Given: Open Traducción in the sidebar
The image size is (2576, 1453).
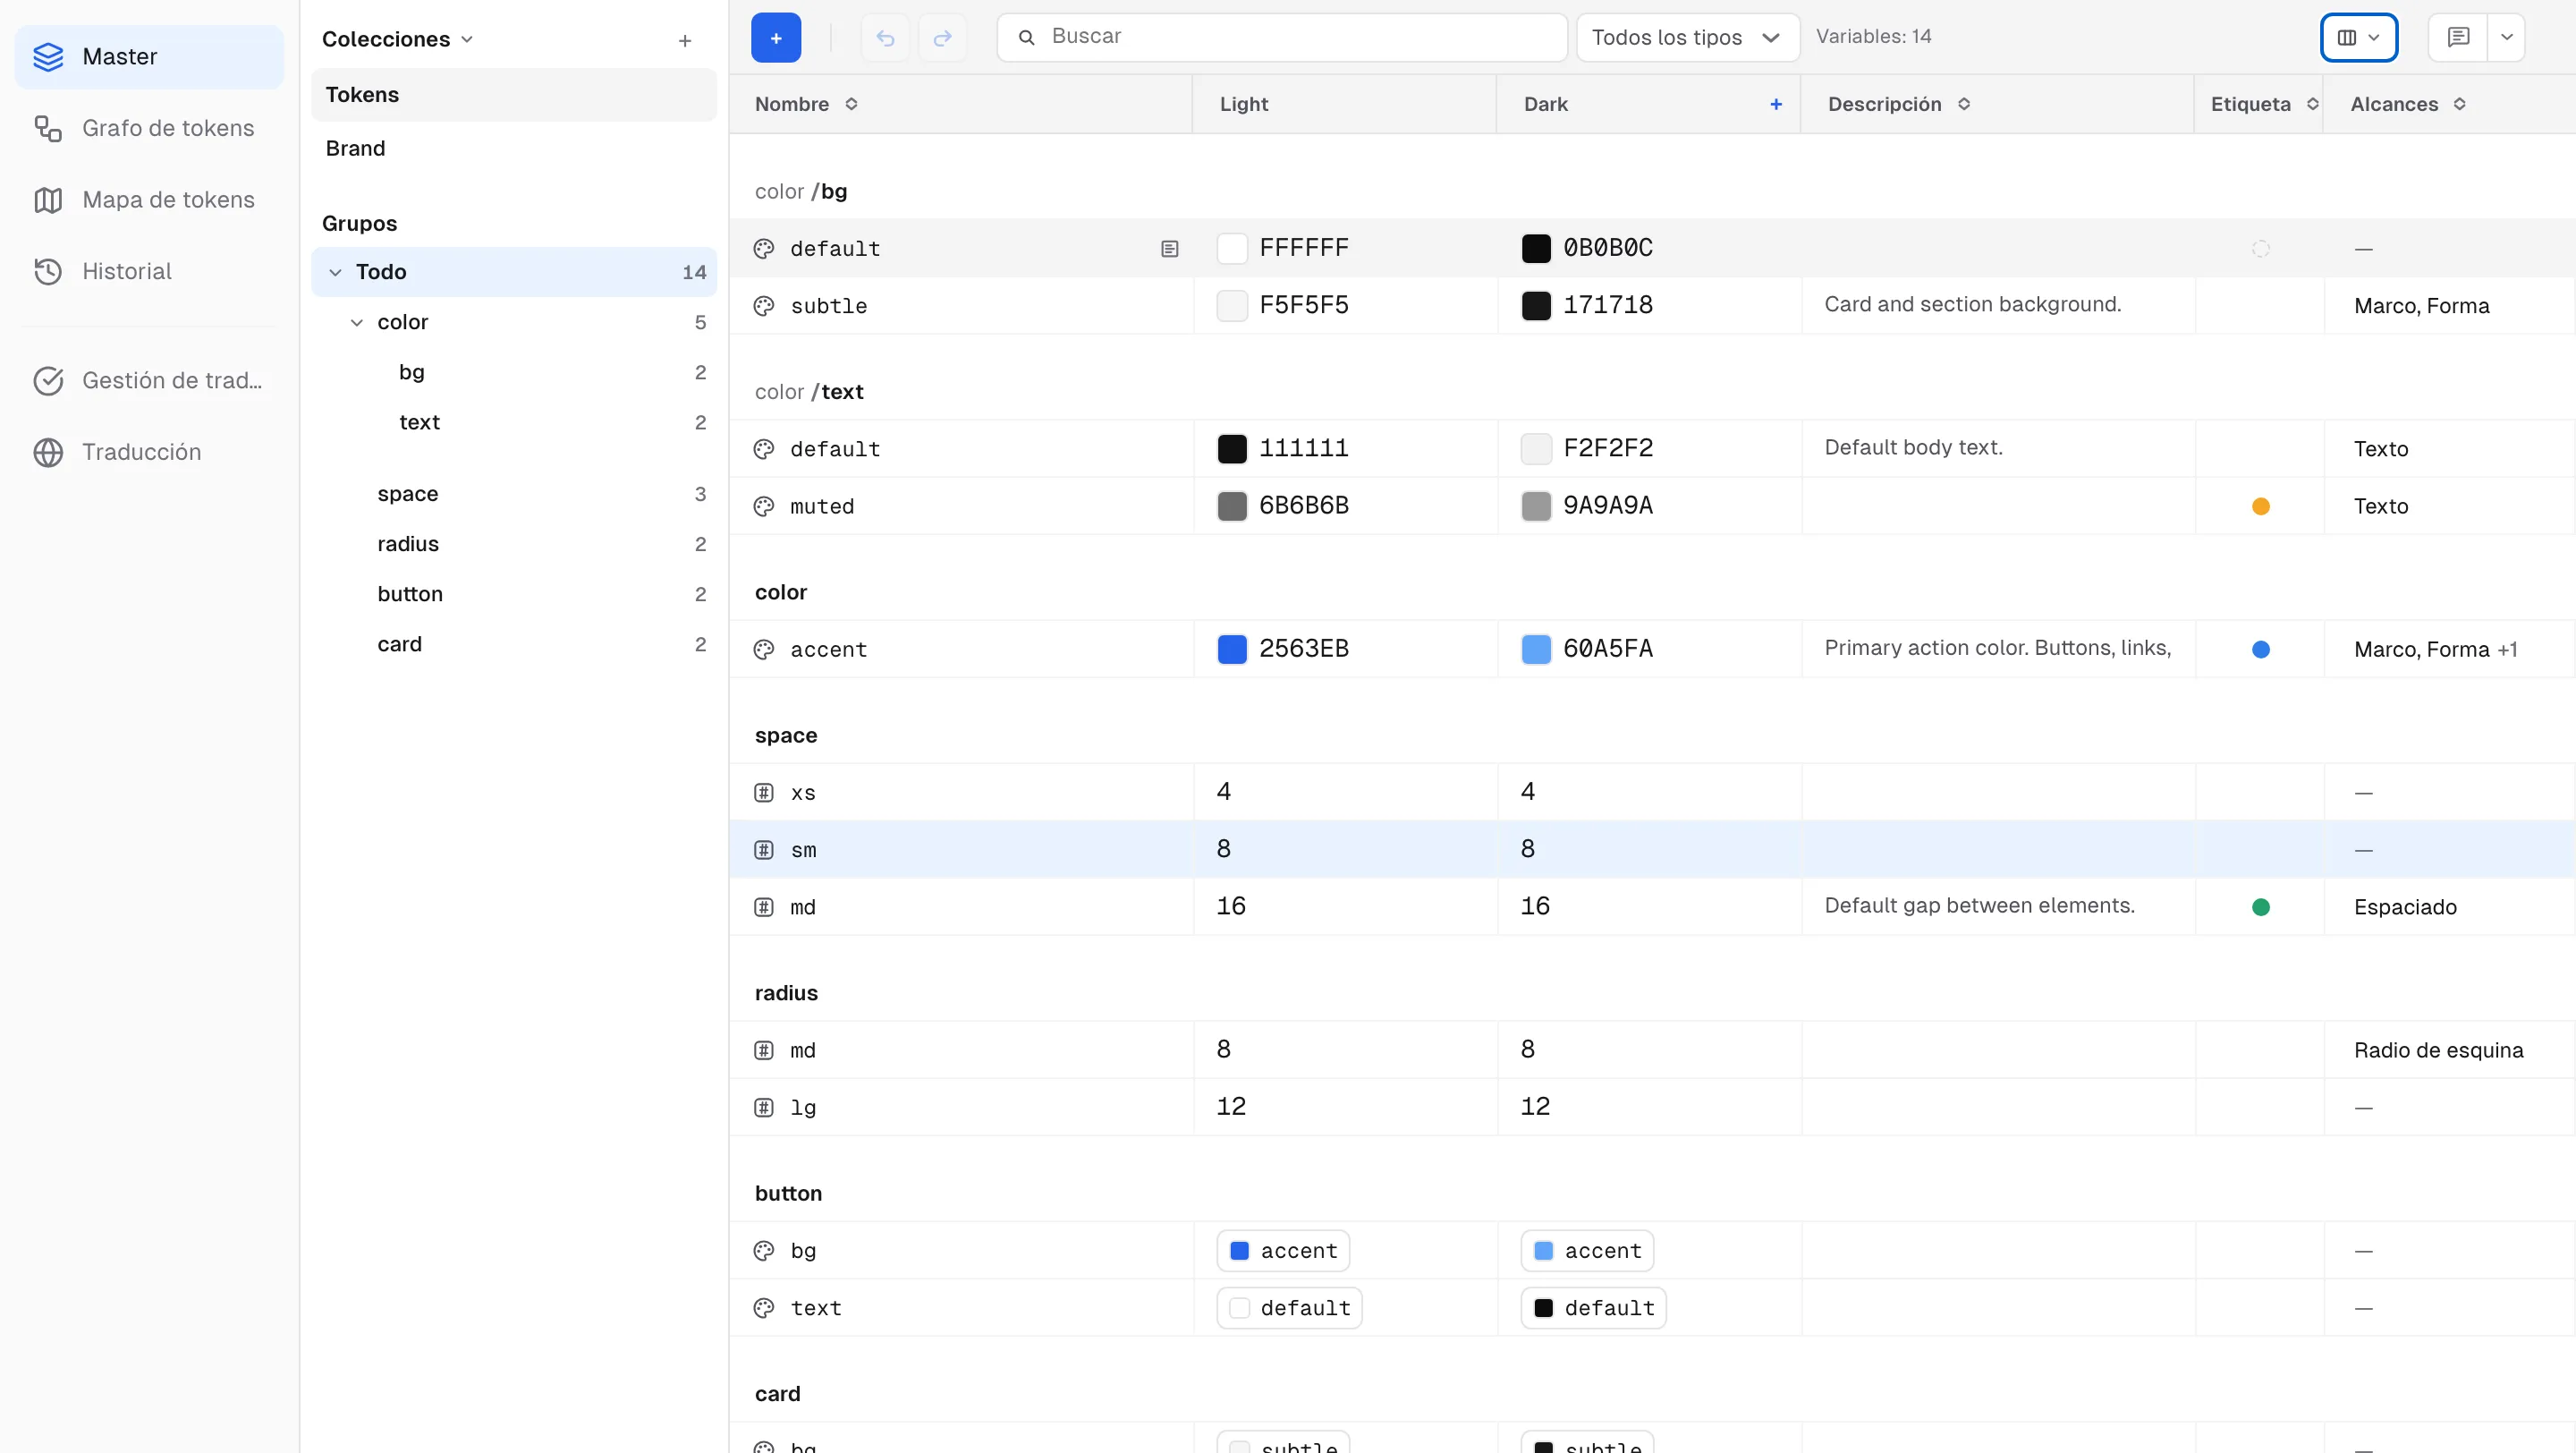Looking at the screenshot, I should tap(148, 452).
